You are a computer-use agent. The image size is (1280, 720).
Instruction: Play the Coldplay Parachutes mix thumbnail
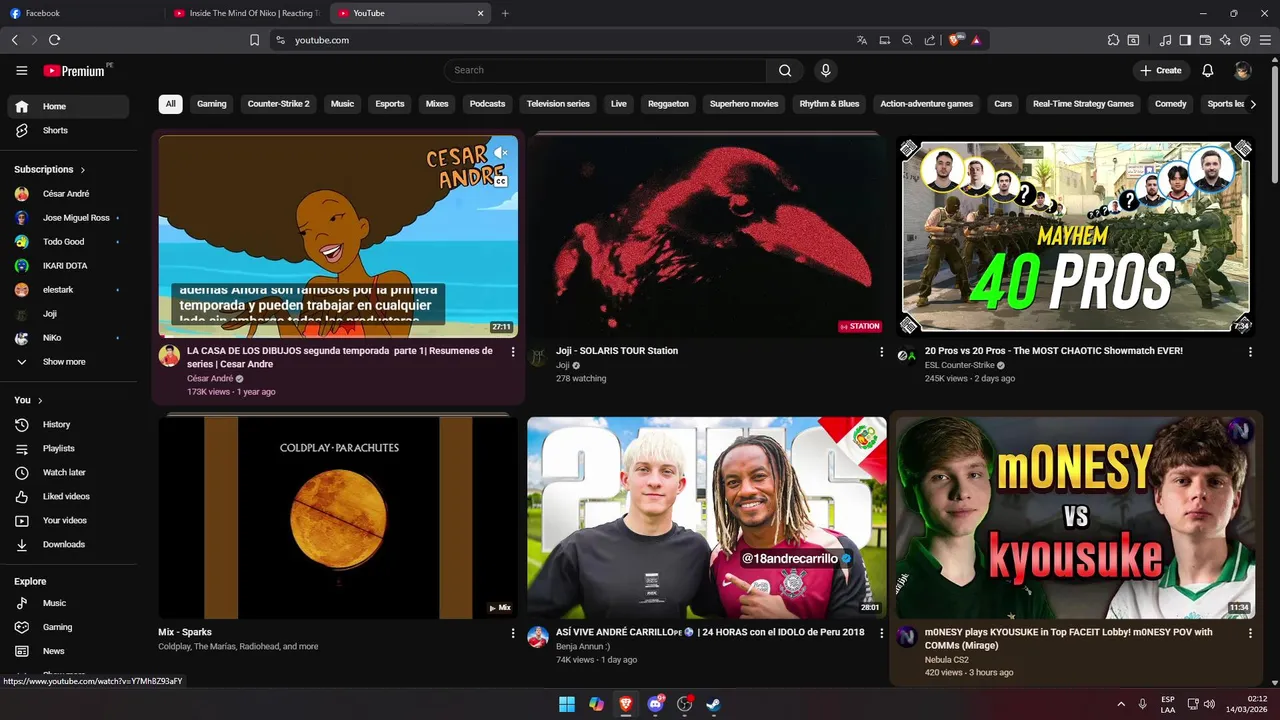coord(338,518)
